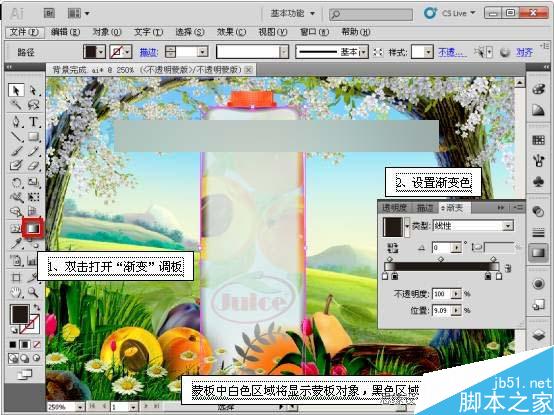The width and height of the screenshot is (554, 415).
Task: Choose the Eraser tool
Action: tap(34, 165)
